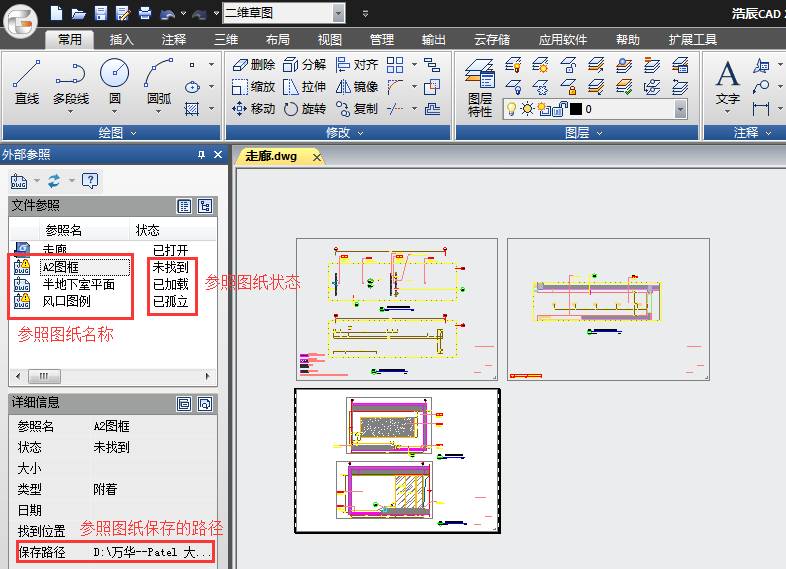Screen dimensions: 786x569
Task: Open the external references help icon
Action: point(90,180)
